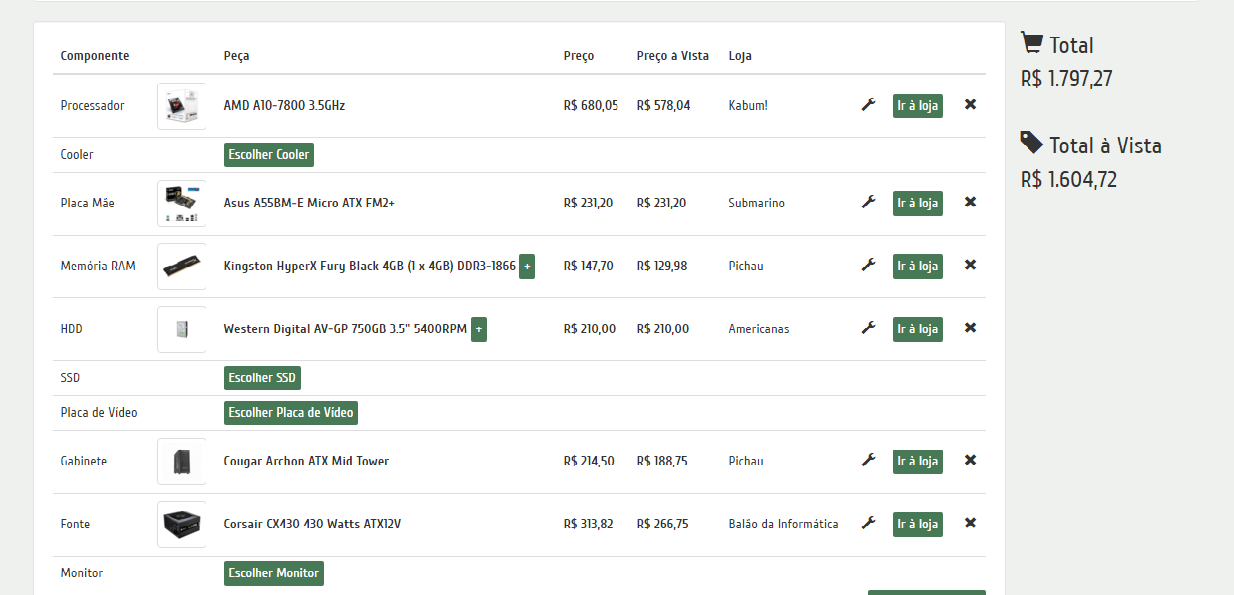1234x595 pixels.
Task: Click the Submarino store name
Action: [x=757, y=203]
